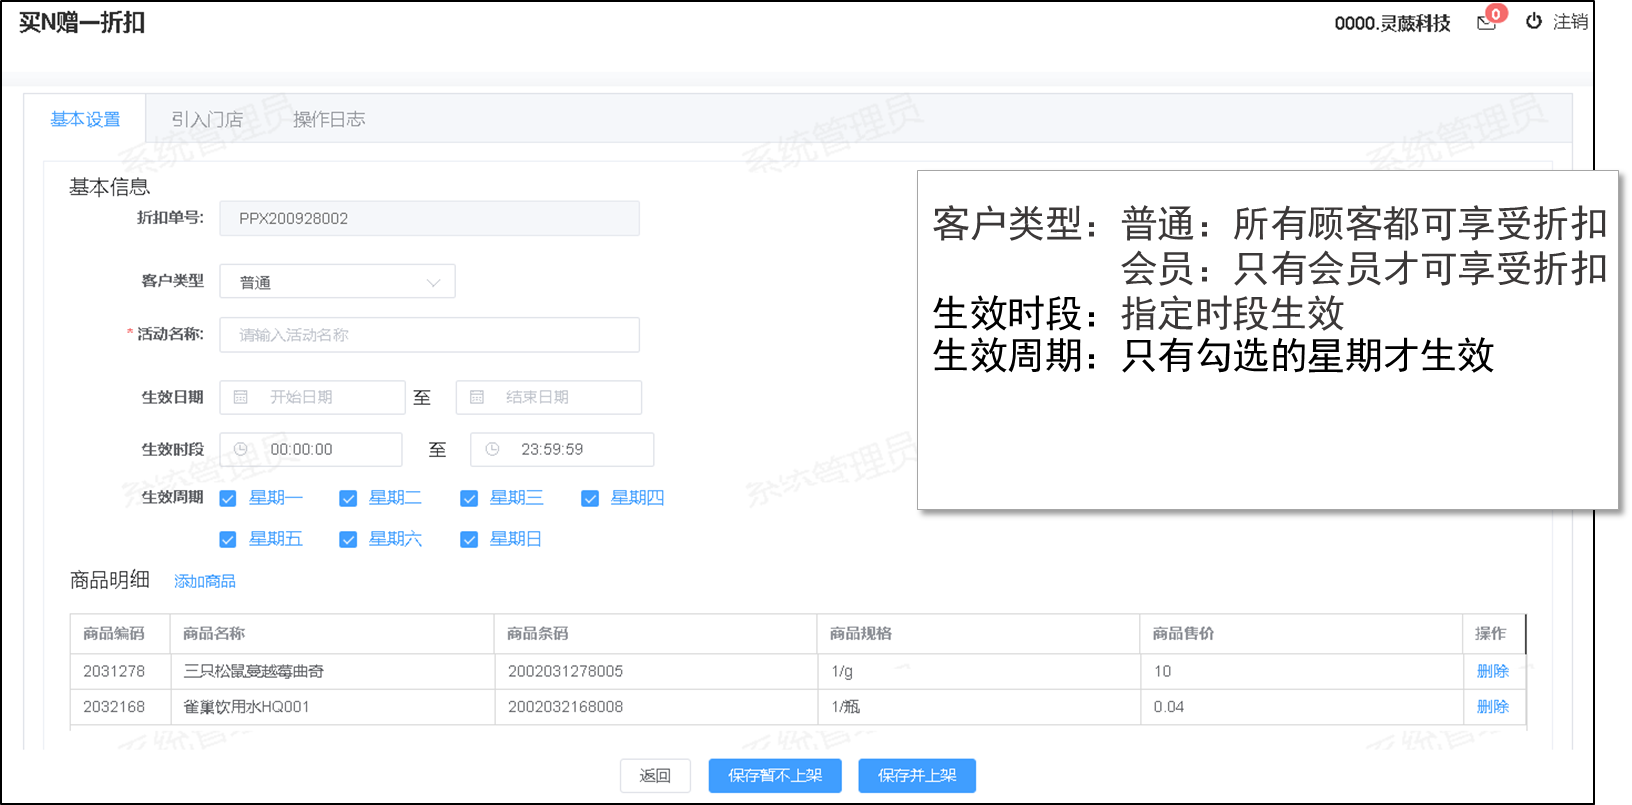Image resolution: width=1632 pixels, height=805 pixels.
Task: Delete the 三只松鼠蔓越莓曲奇 row
Action: (1492, 671)
